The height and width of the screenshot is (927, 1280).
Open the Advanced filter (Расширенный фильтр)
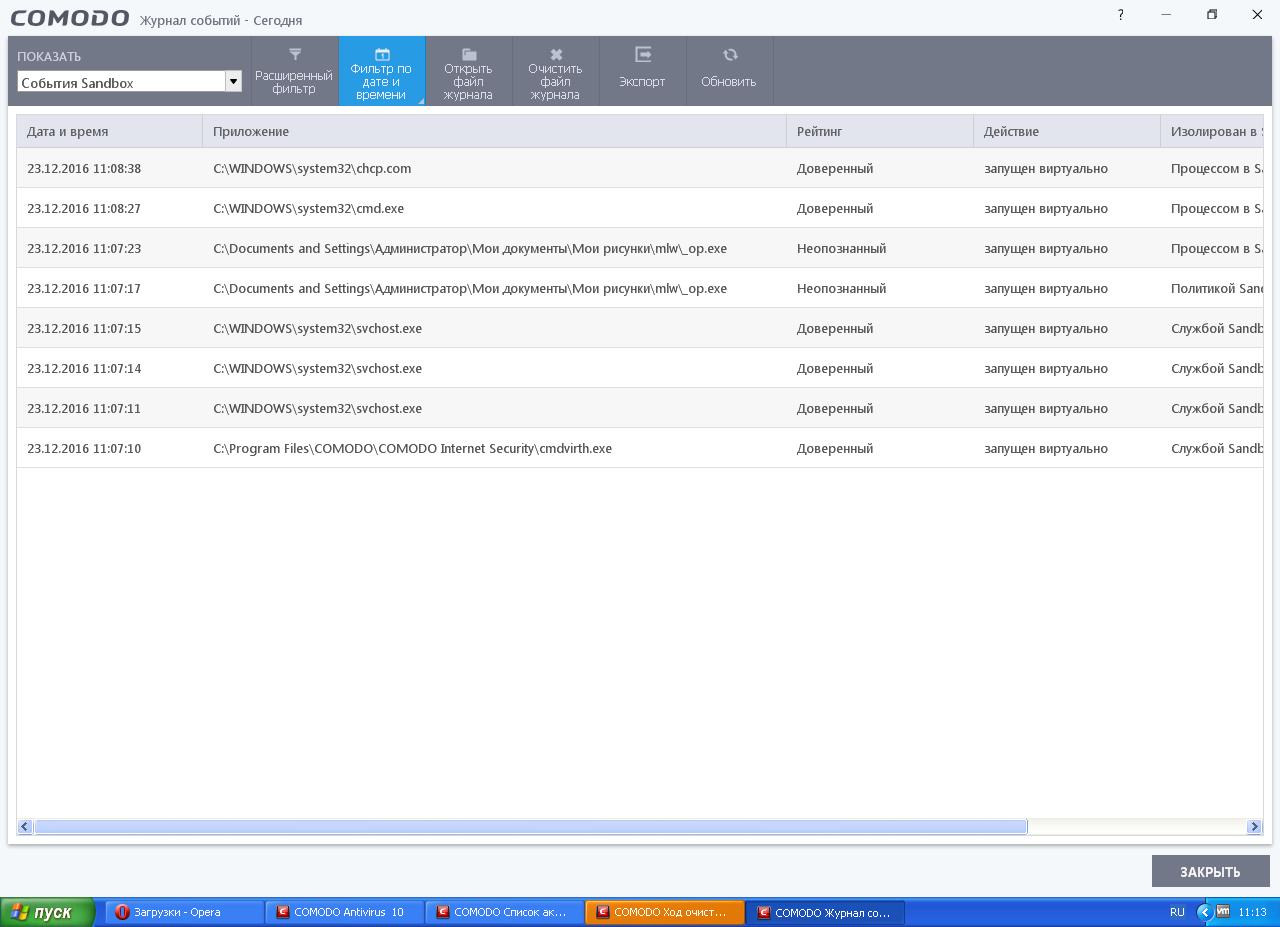[294, 71]
